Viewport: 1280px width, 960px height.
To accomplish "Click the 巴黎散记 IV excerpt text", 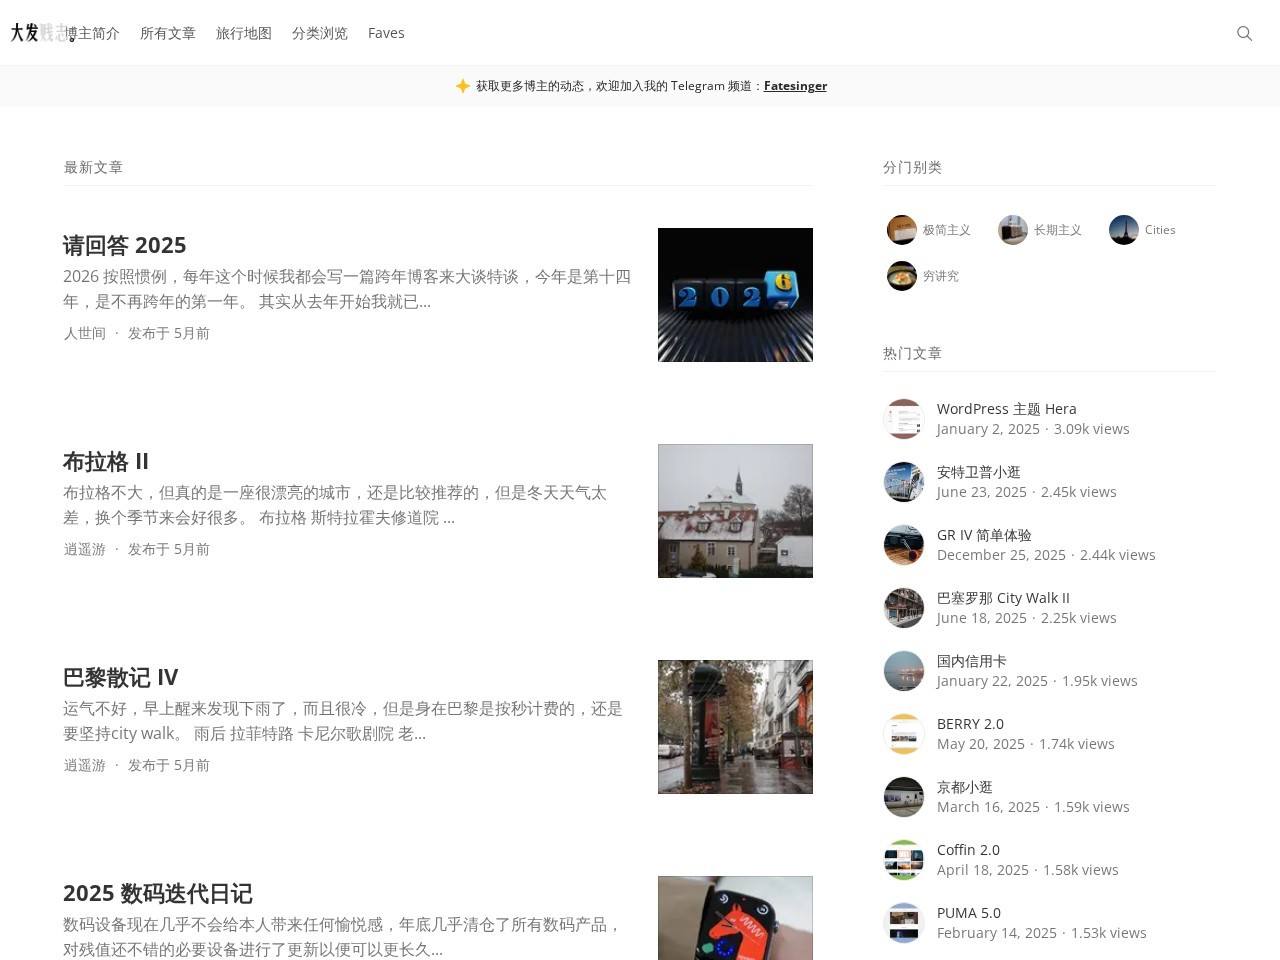I will (x=343, y=721).
